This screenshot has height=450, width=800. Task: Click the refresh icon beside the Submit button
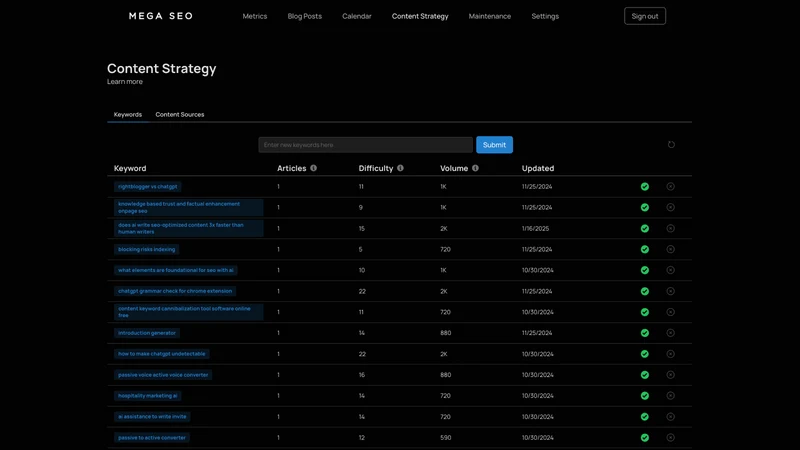[x=671, y=145]
